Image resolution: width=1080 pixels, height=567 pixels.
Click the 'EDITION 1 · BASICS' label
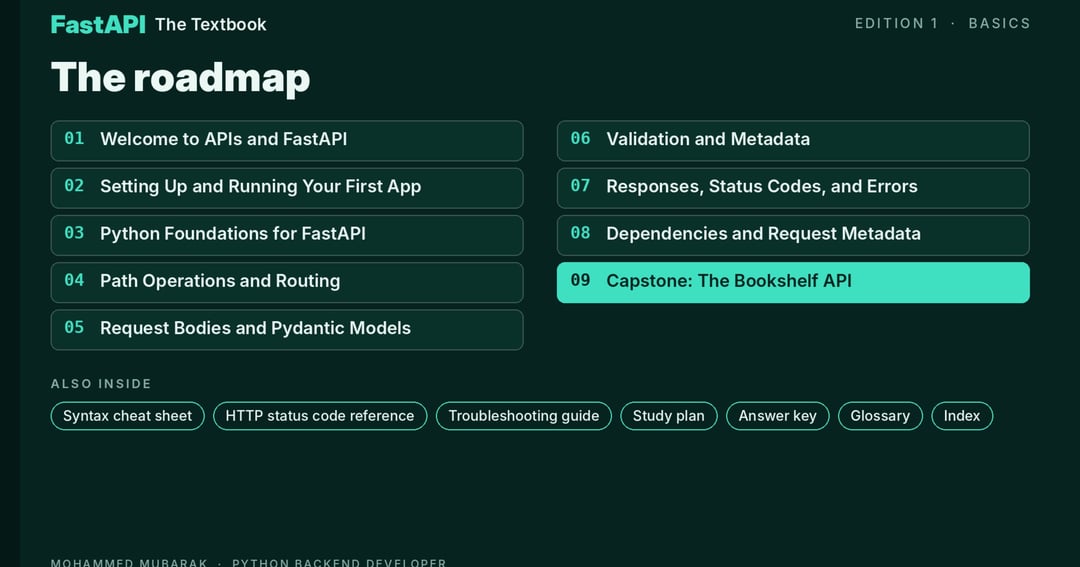pos(942,23)
